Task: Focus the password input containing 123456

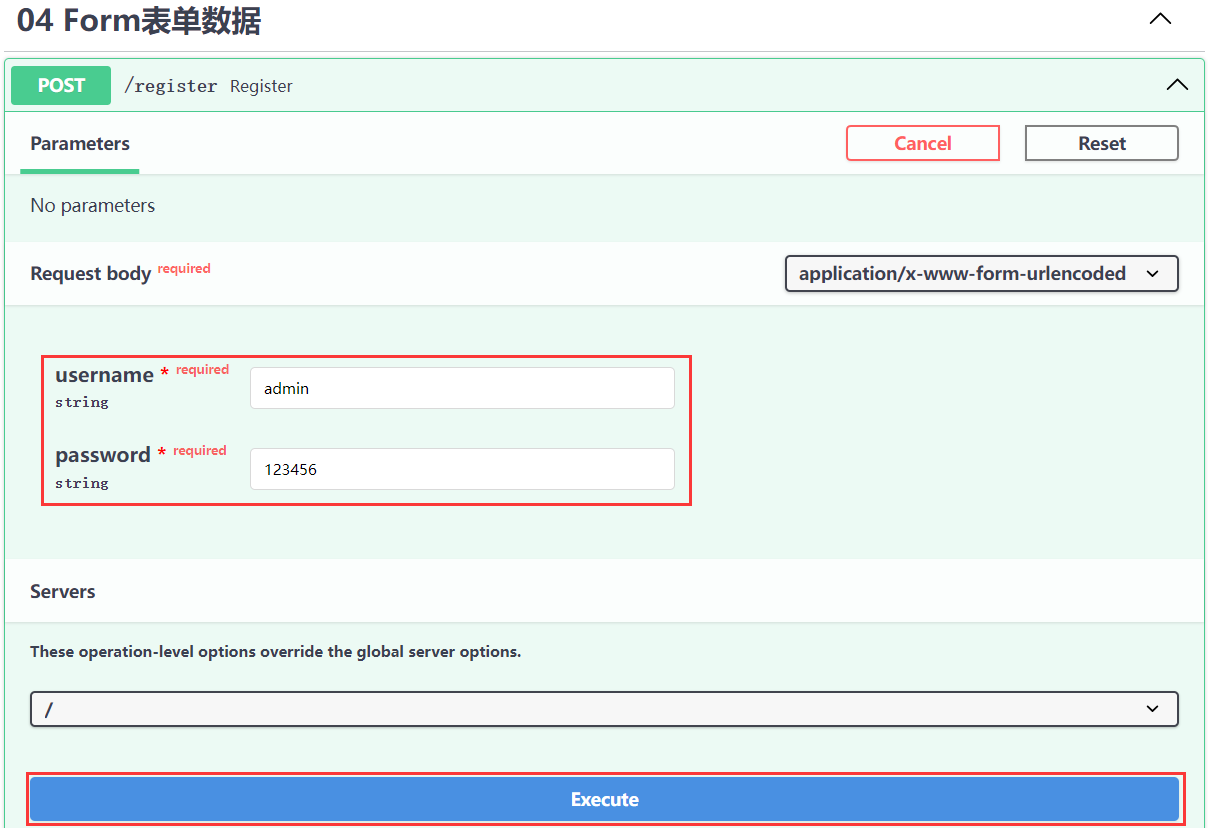Action: (462, 468)
